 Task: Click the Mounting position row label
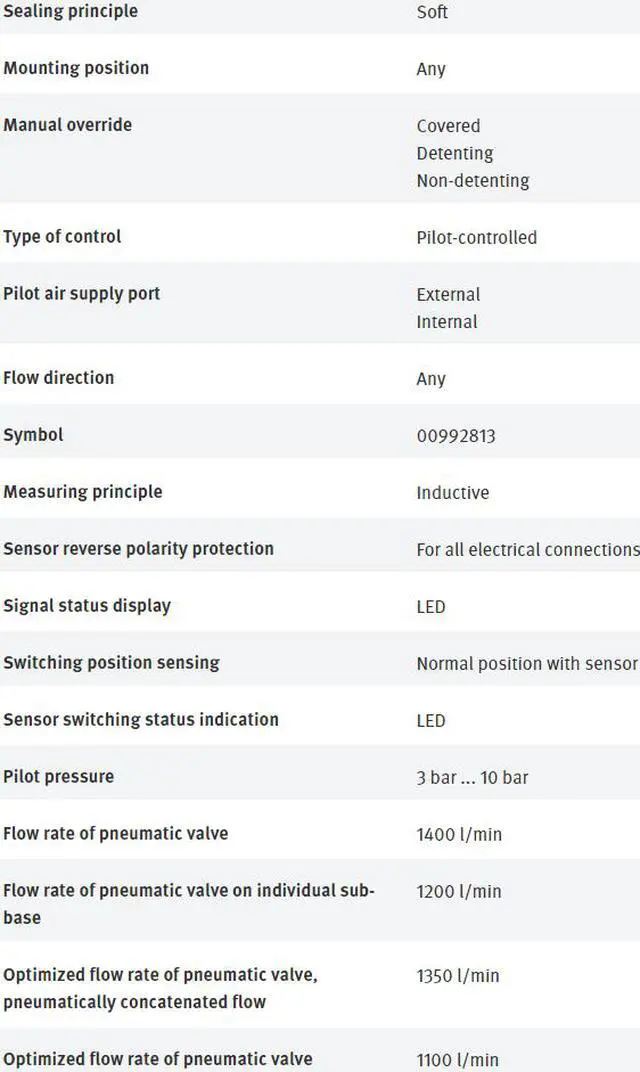coord(76,68)
